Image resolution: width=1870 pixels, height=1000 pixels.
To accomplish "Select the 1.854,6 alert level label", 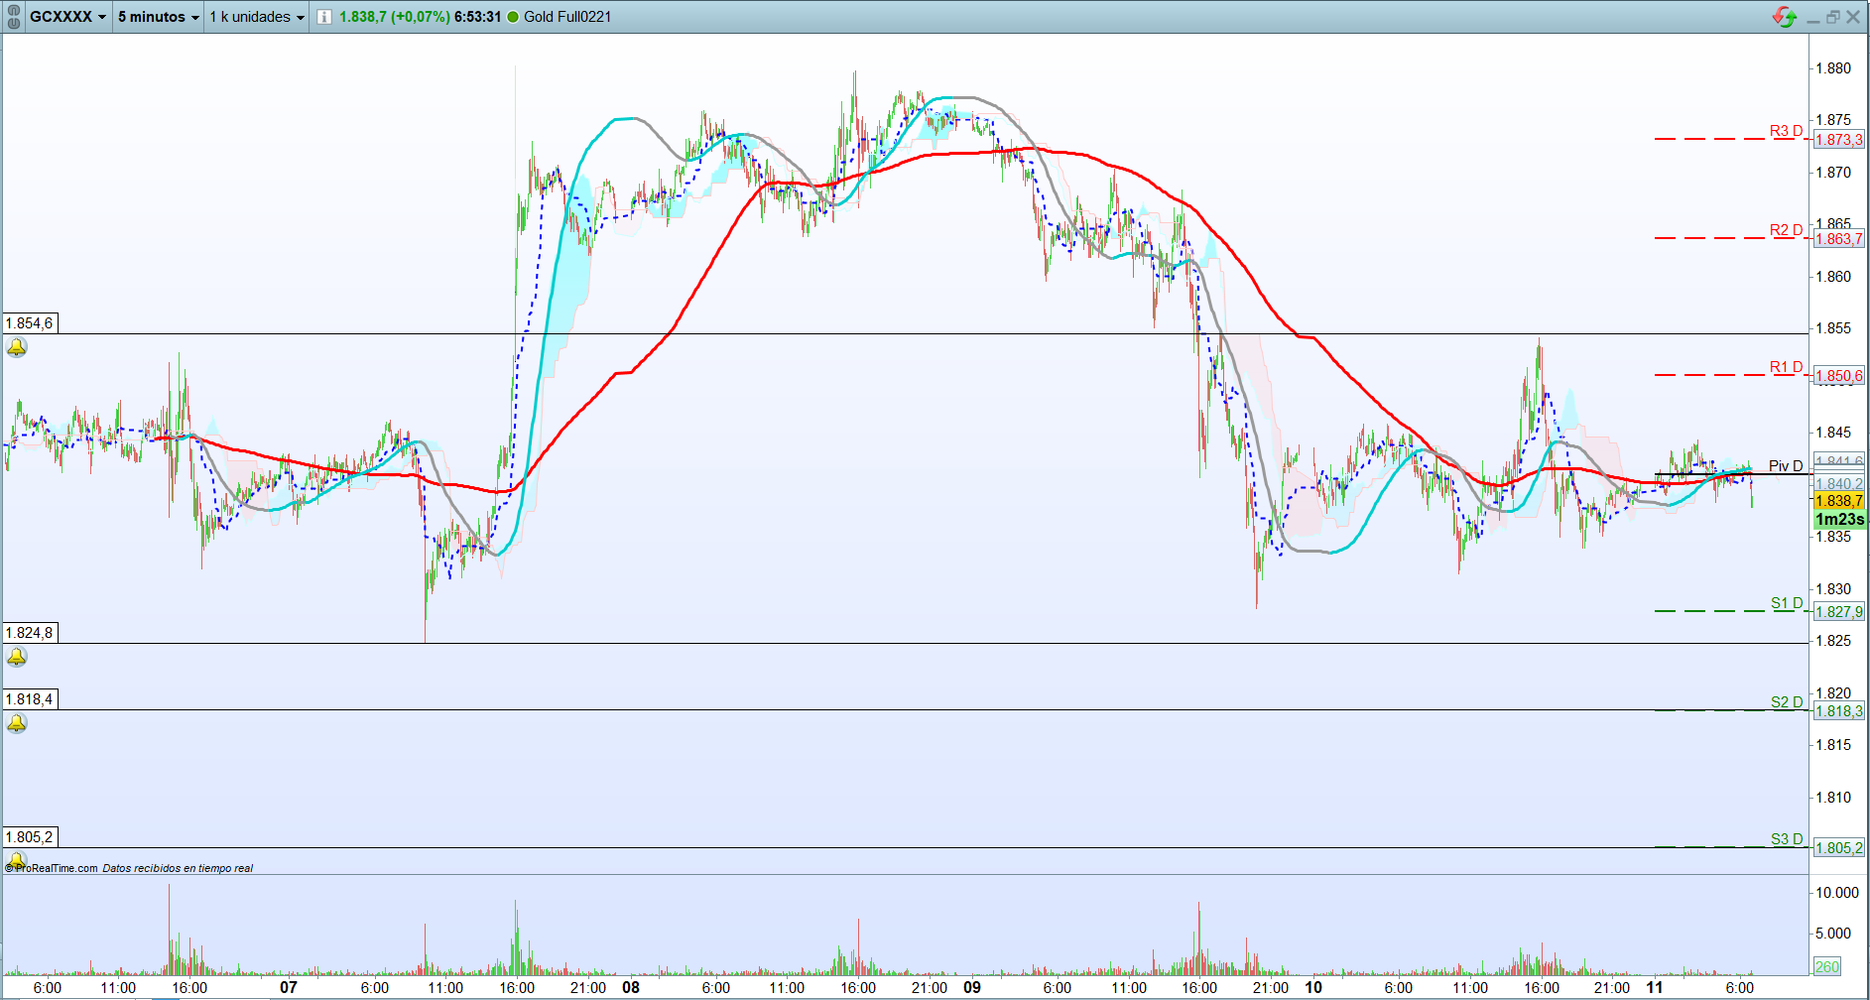I will point(29,323).
